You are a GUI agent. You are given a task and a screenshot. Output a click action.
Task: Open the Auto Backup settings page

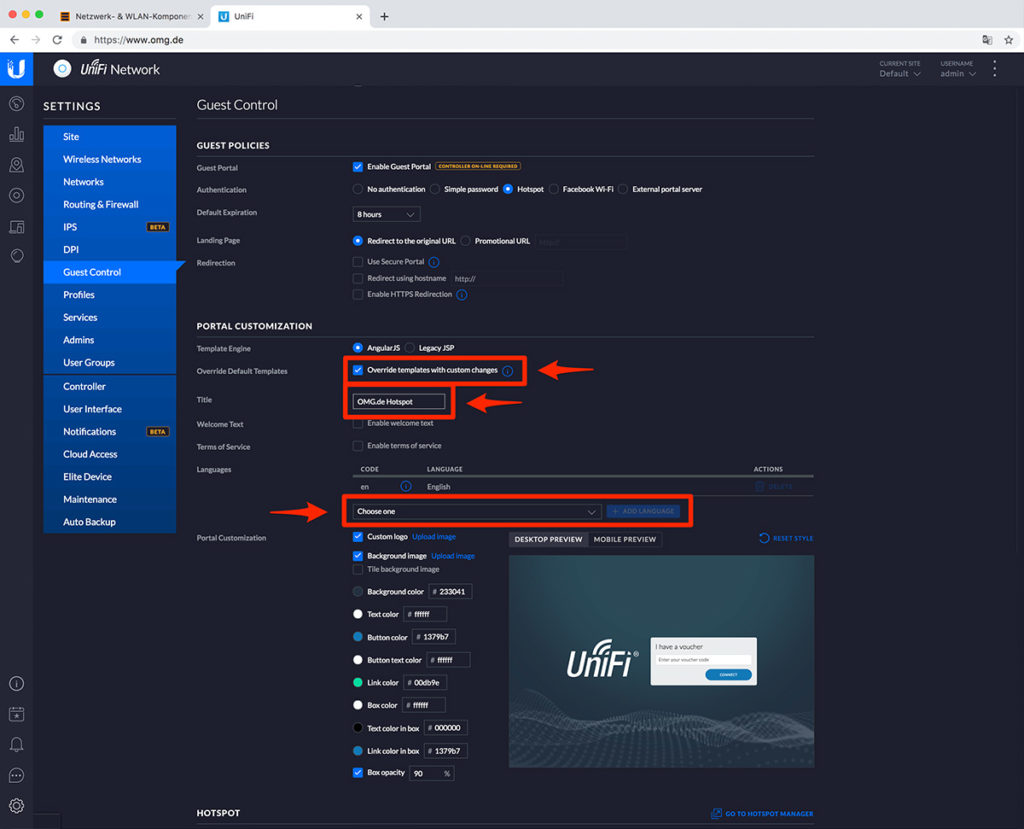click(89, 522)
